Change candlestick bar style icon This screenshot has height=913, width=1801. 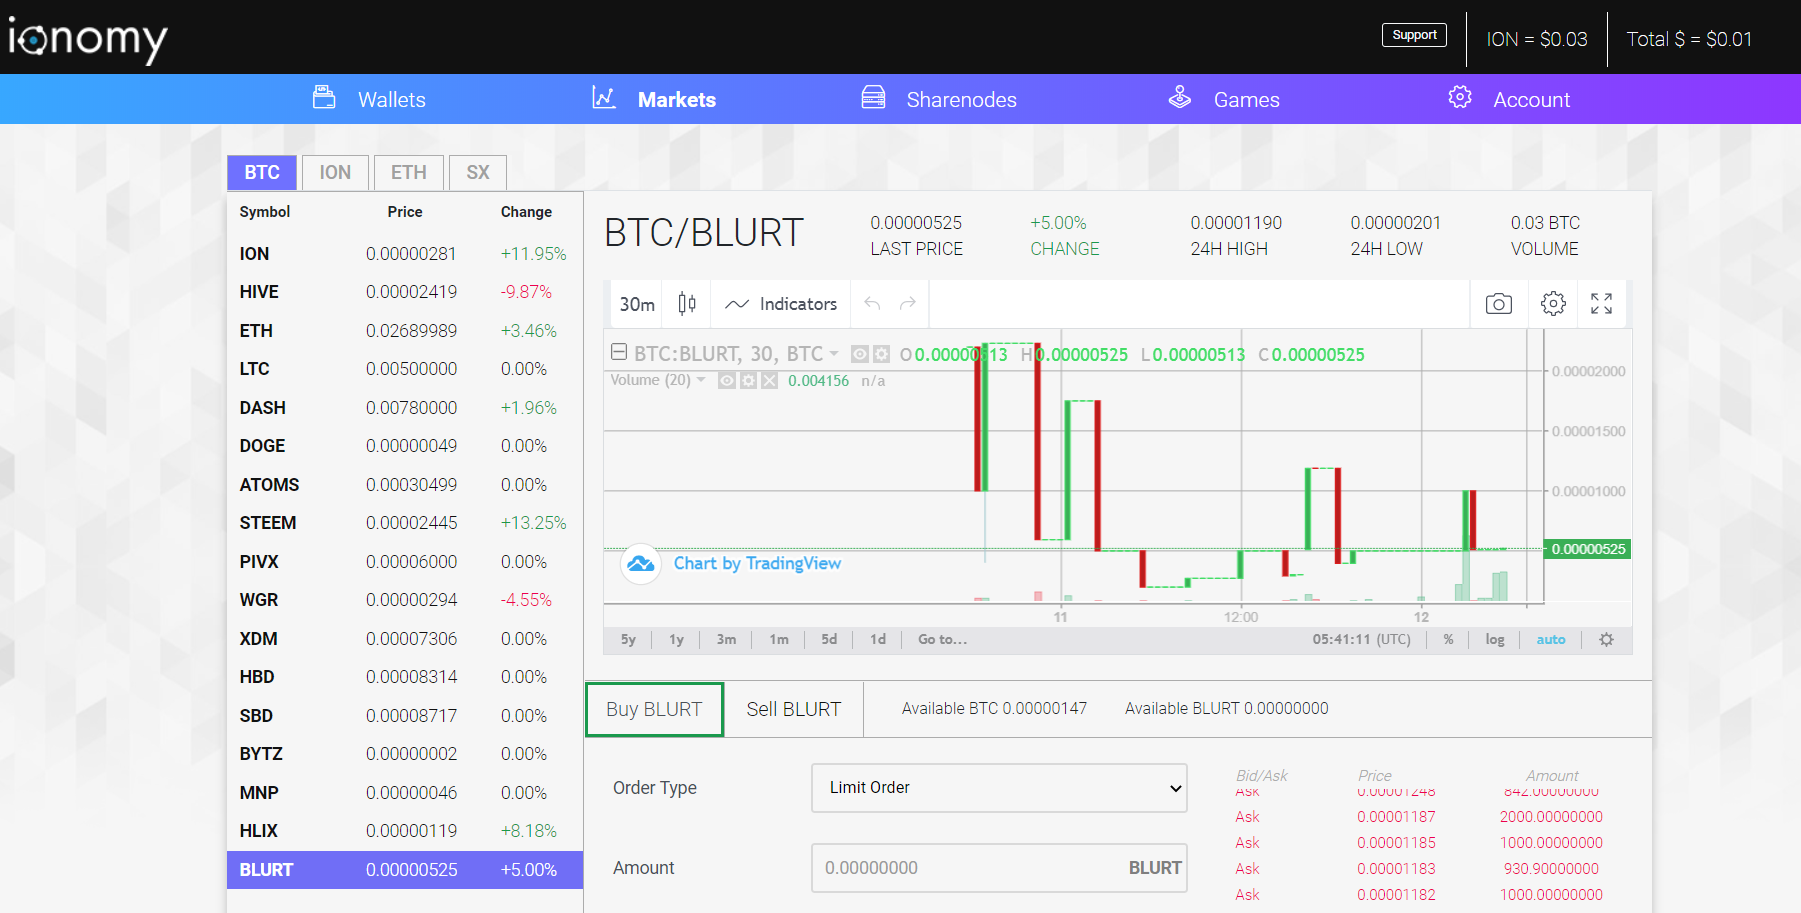tap(687, 304)
